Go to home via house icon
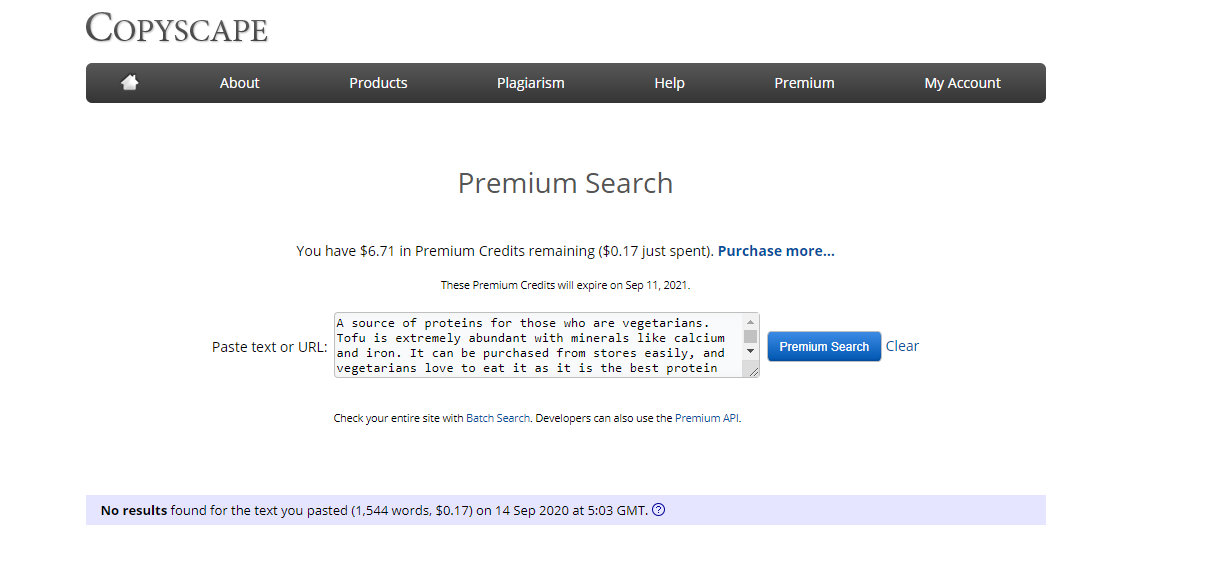 129,83
